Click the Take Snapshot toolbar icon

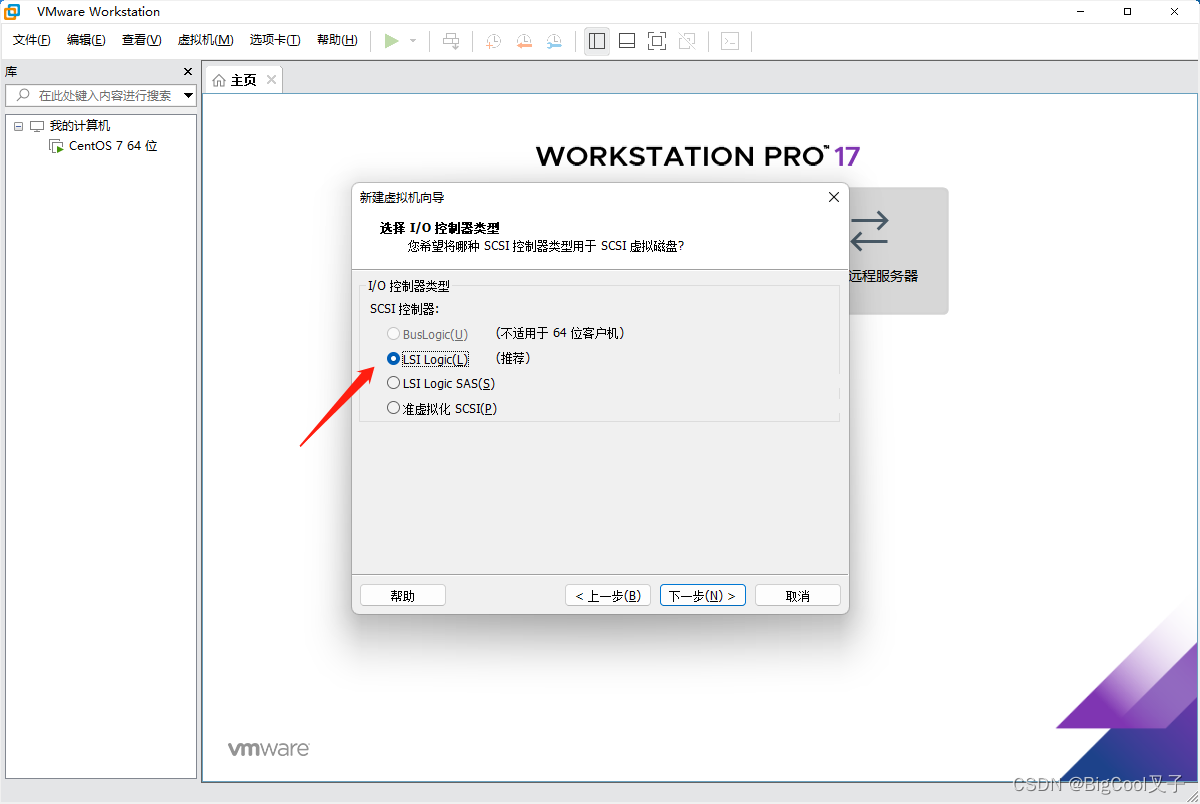[x=494, y=41]
